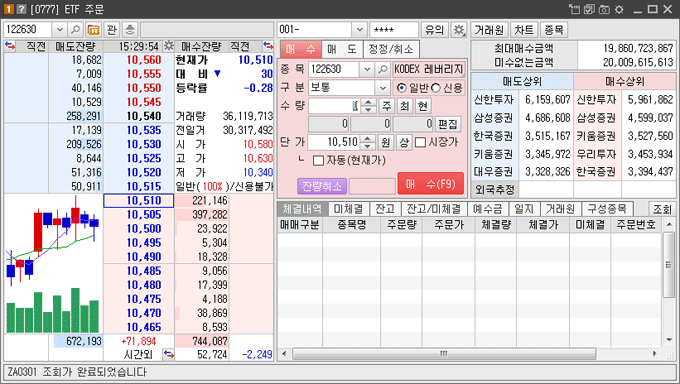Viewport: 680px width, 384px height.
Task: Switch to the 매수 buy tab
Action: point(301,49)
